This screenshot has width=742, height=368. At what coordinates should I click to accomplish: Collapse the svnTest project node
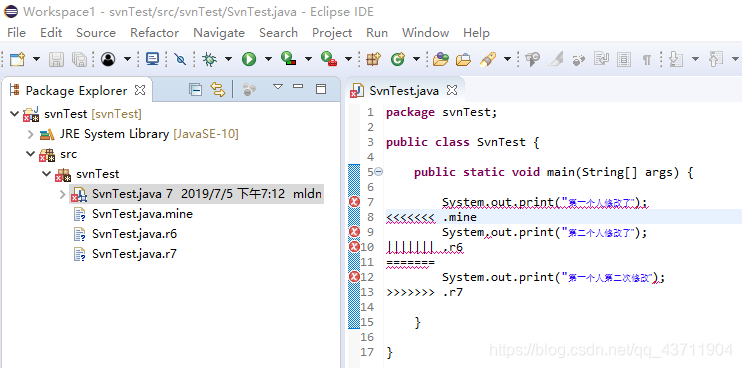click(15, 114)
